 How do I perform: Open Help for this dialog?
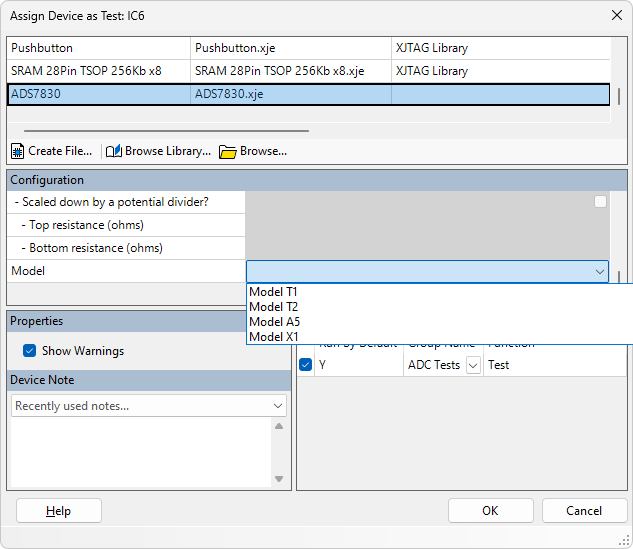pos(59,511)
